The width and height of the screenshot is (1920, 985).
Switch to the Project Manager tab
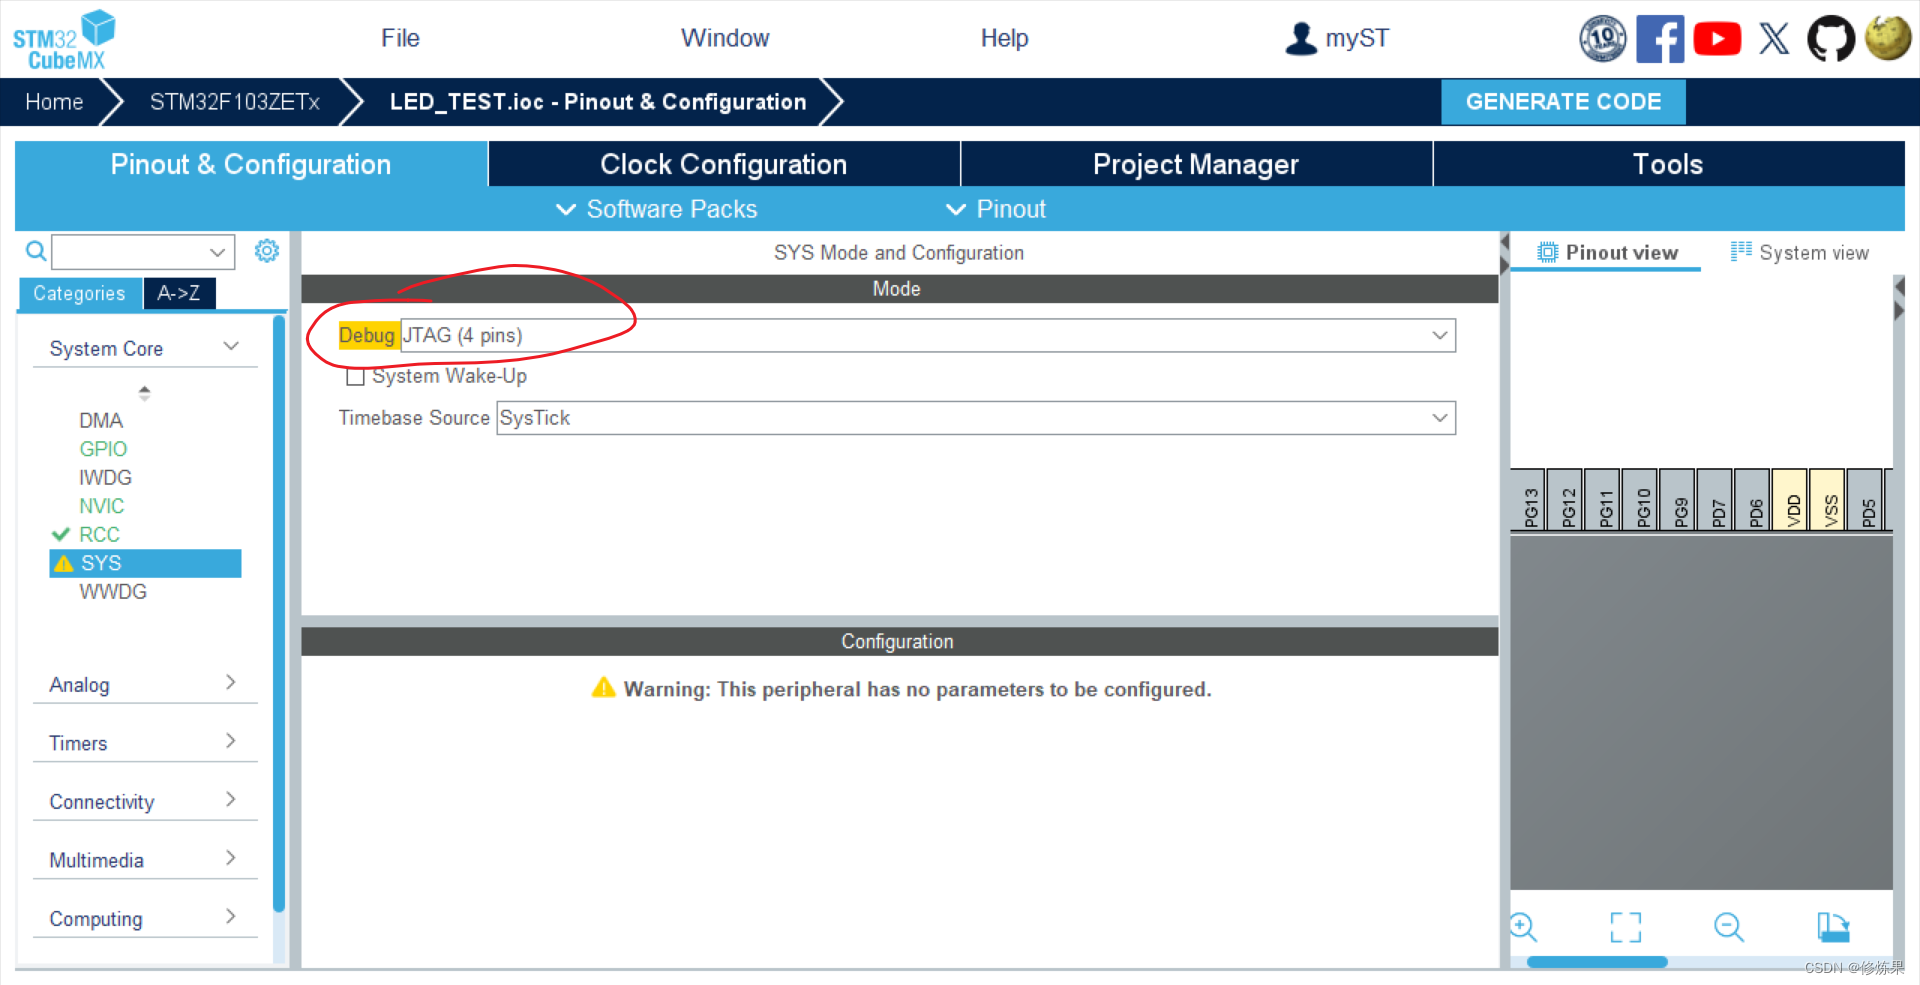(x=1196, y=164)
